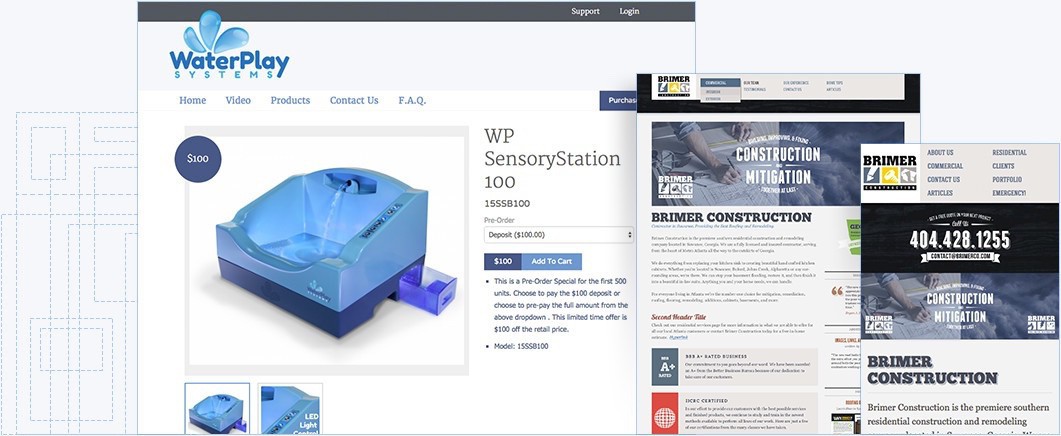Click the $100 price badge circle
Viewport: 1061px width, 436px height.
point(198,159)
